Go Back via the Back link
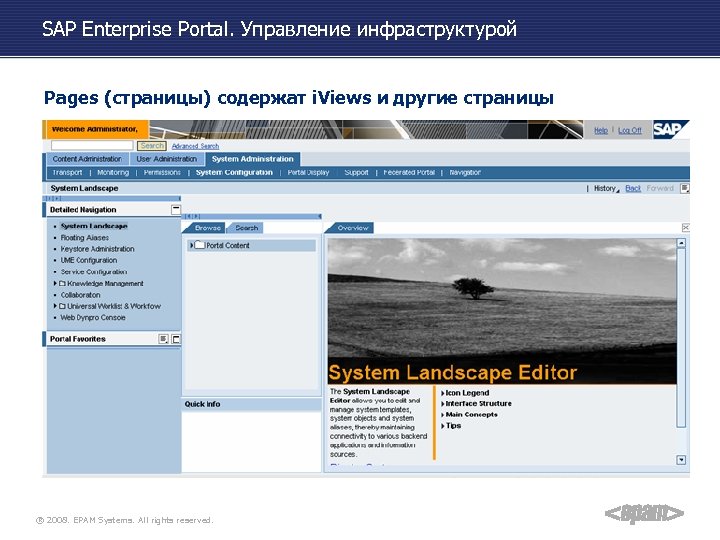The image size is (720, 540). click(633, 188)
